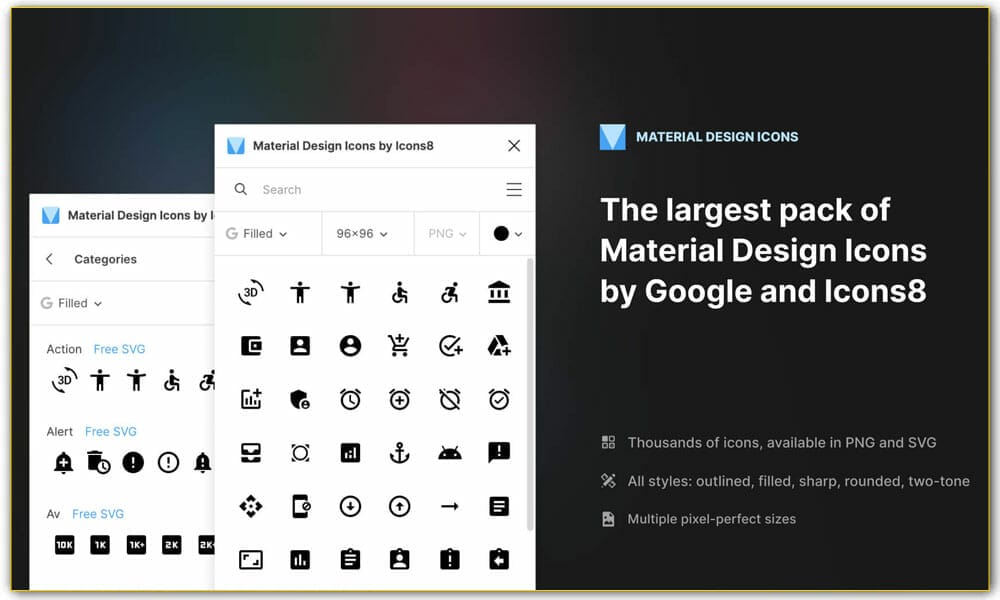The image size is (1000, 600).
Task: Pick the add to Drive icon
Action: click(499, 346)
